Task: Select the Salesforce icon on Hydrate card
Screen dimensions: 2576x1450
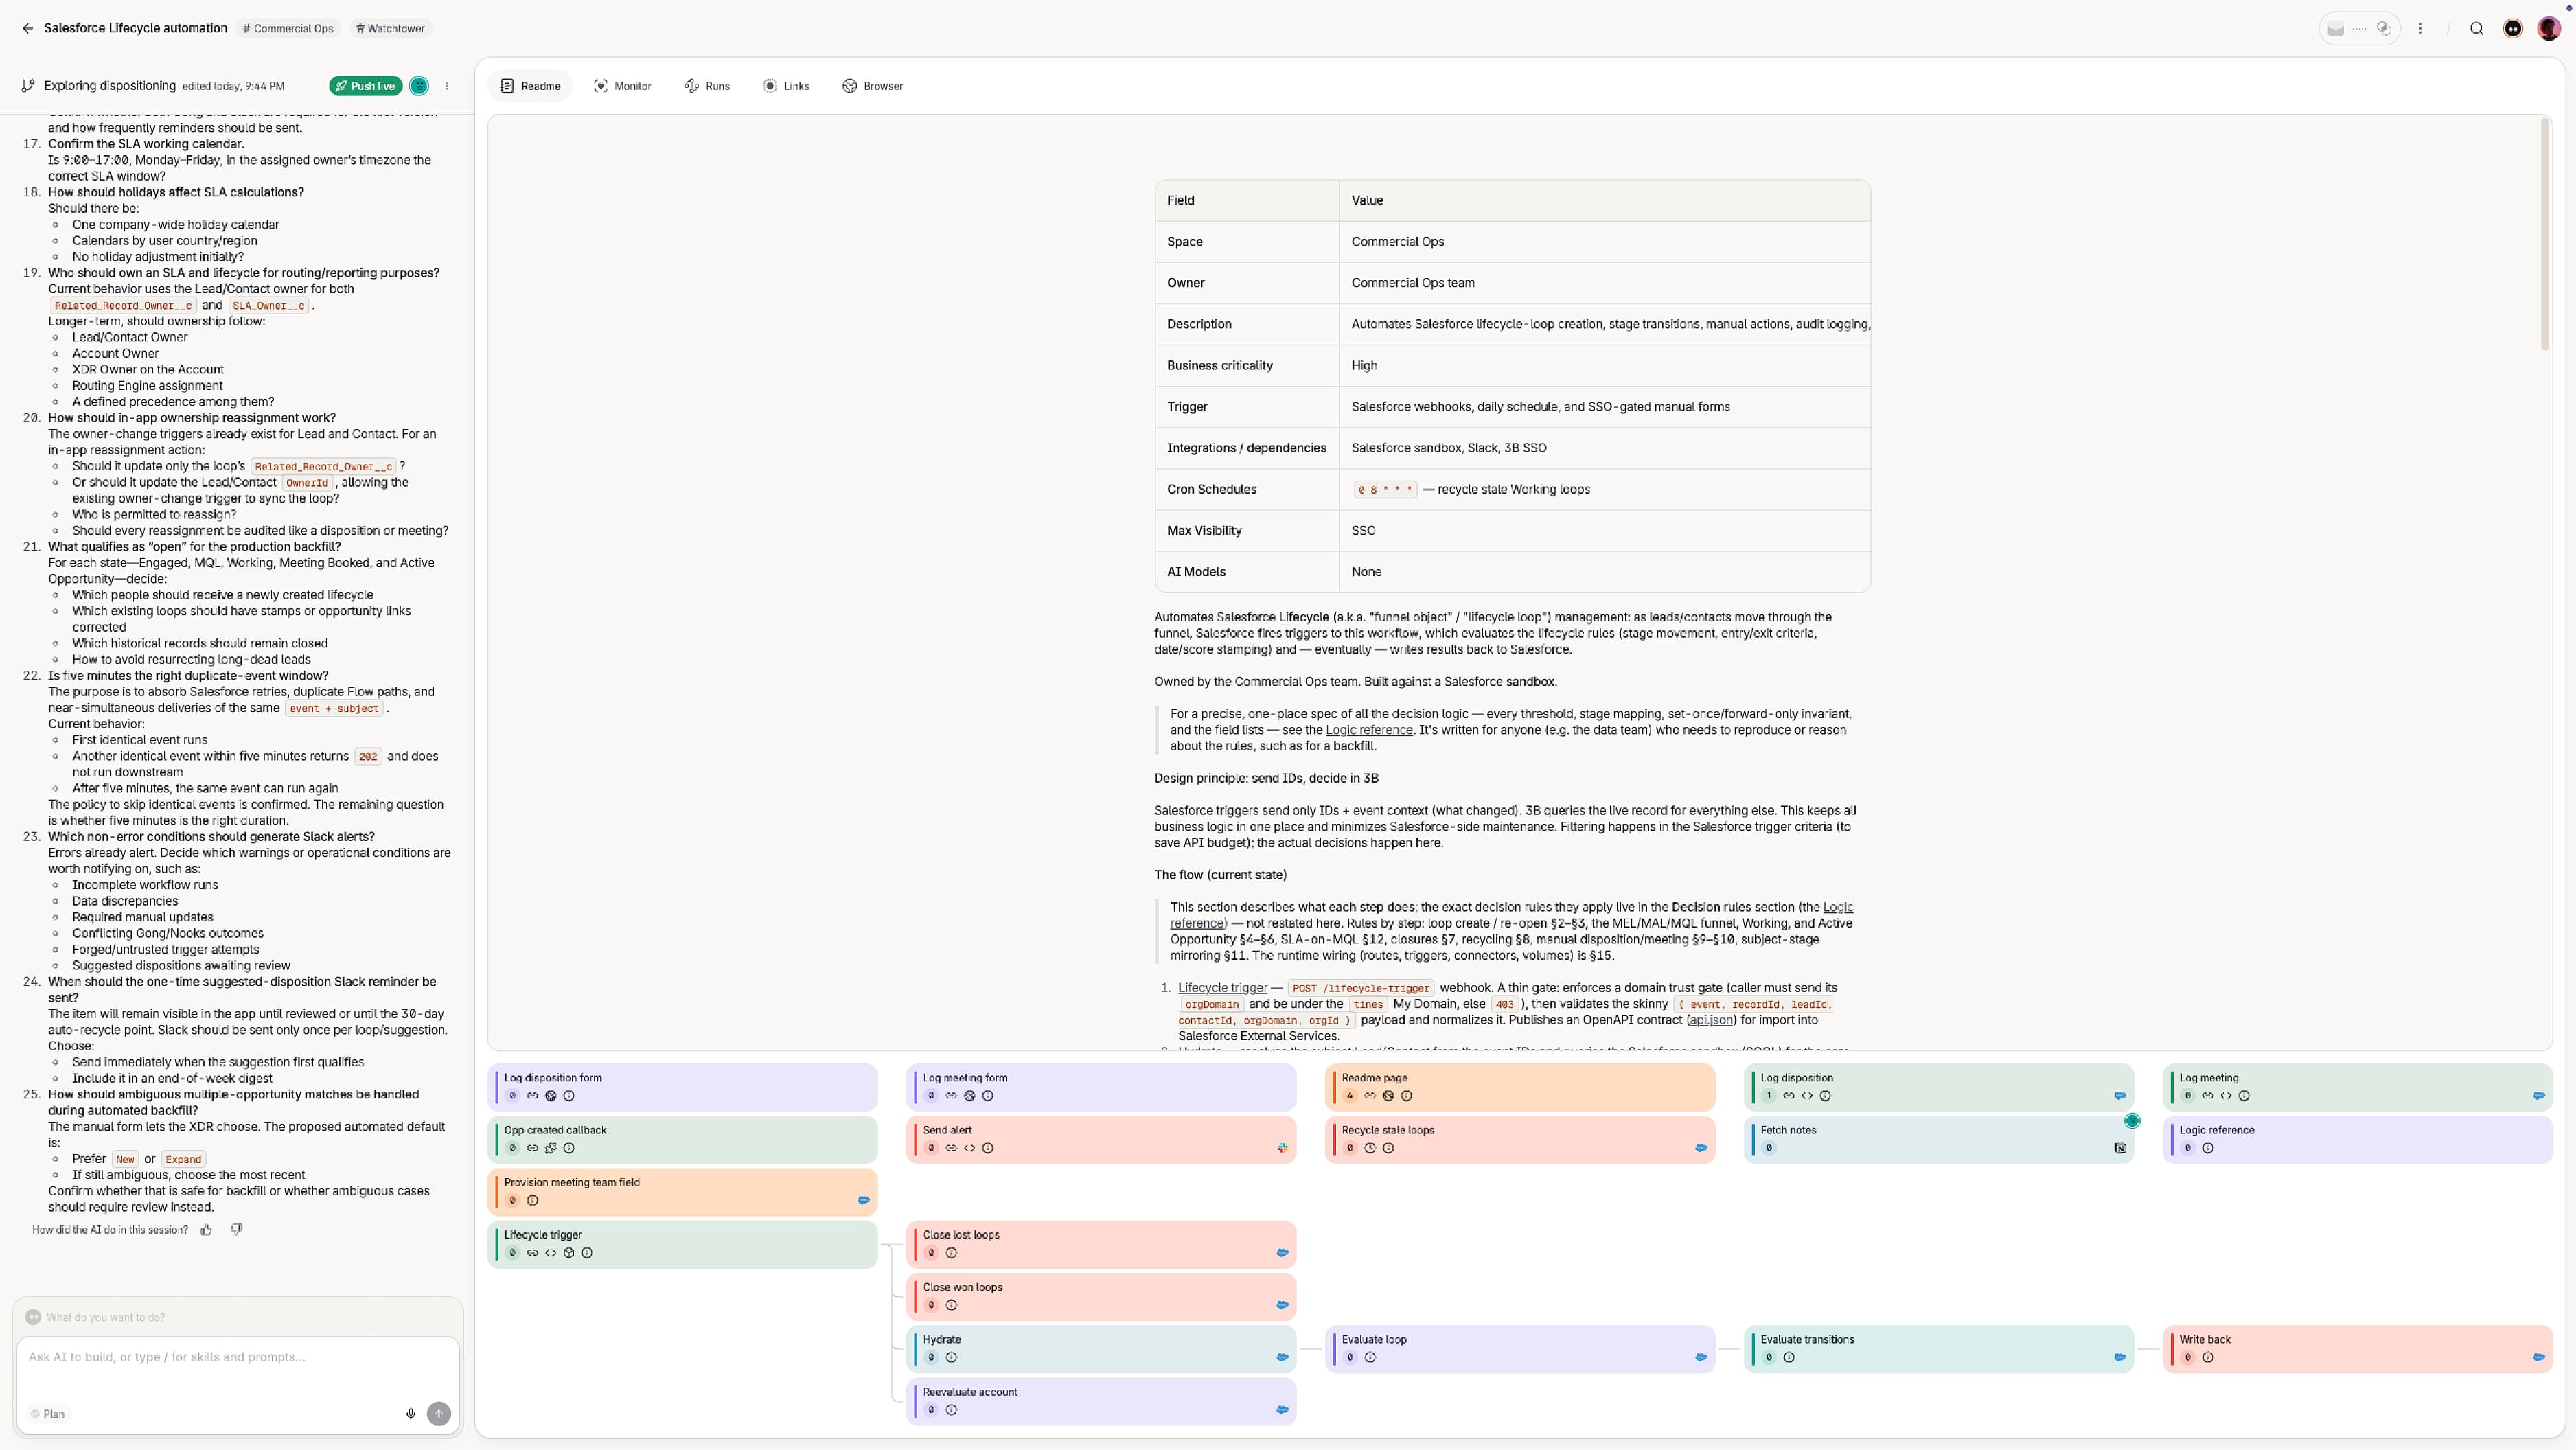Action: click(x=1282, y=1358)
